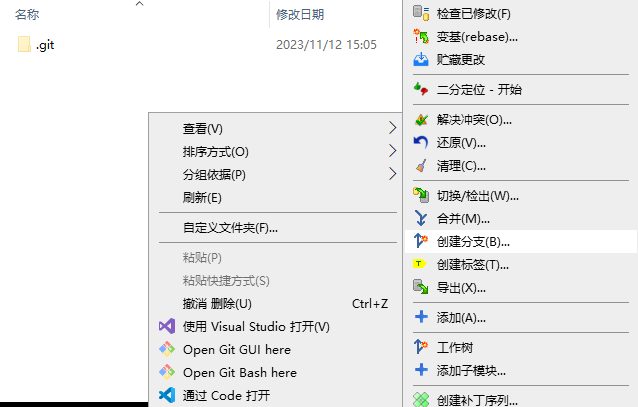Viewport: 638px width, 407px height.
Task: Click 通过 Code 打开 entry text
Action: 227,395
